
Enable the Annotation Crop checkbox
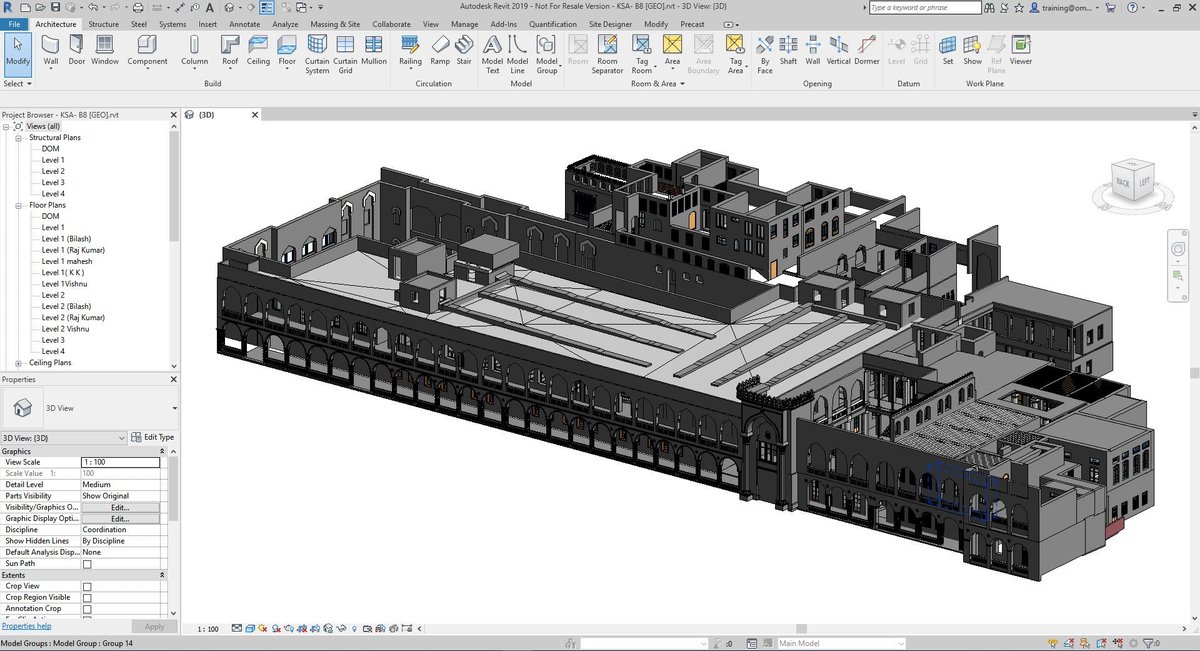point(87,608)
